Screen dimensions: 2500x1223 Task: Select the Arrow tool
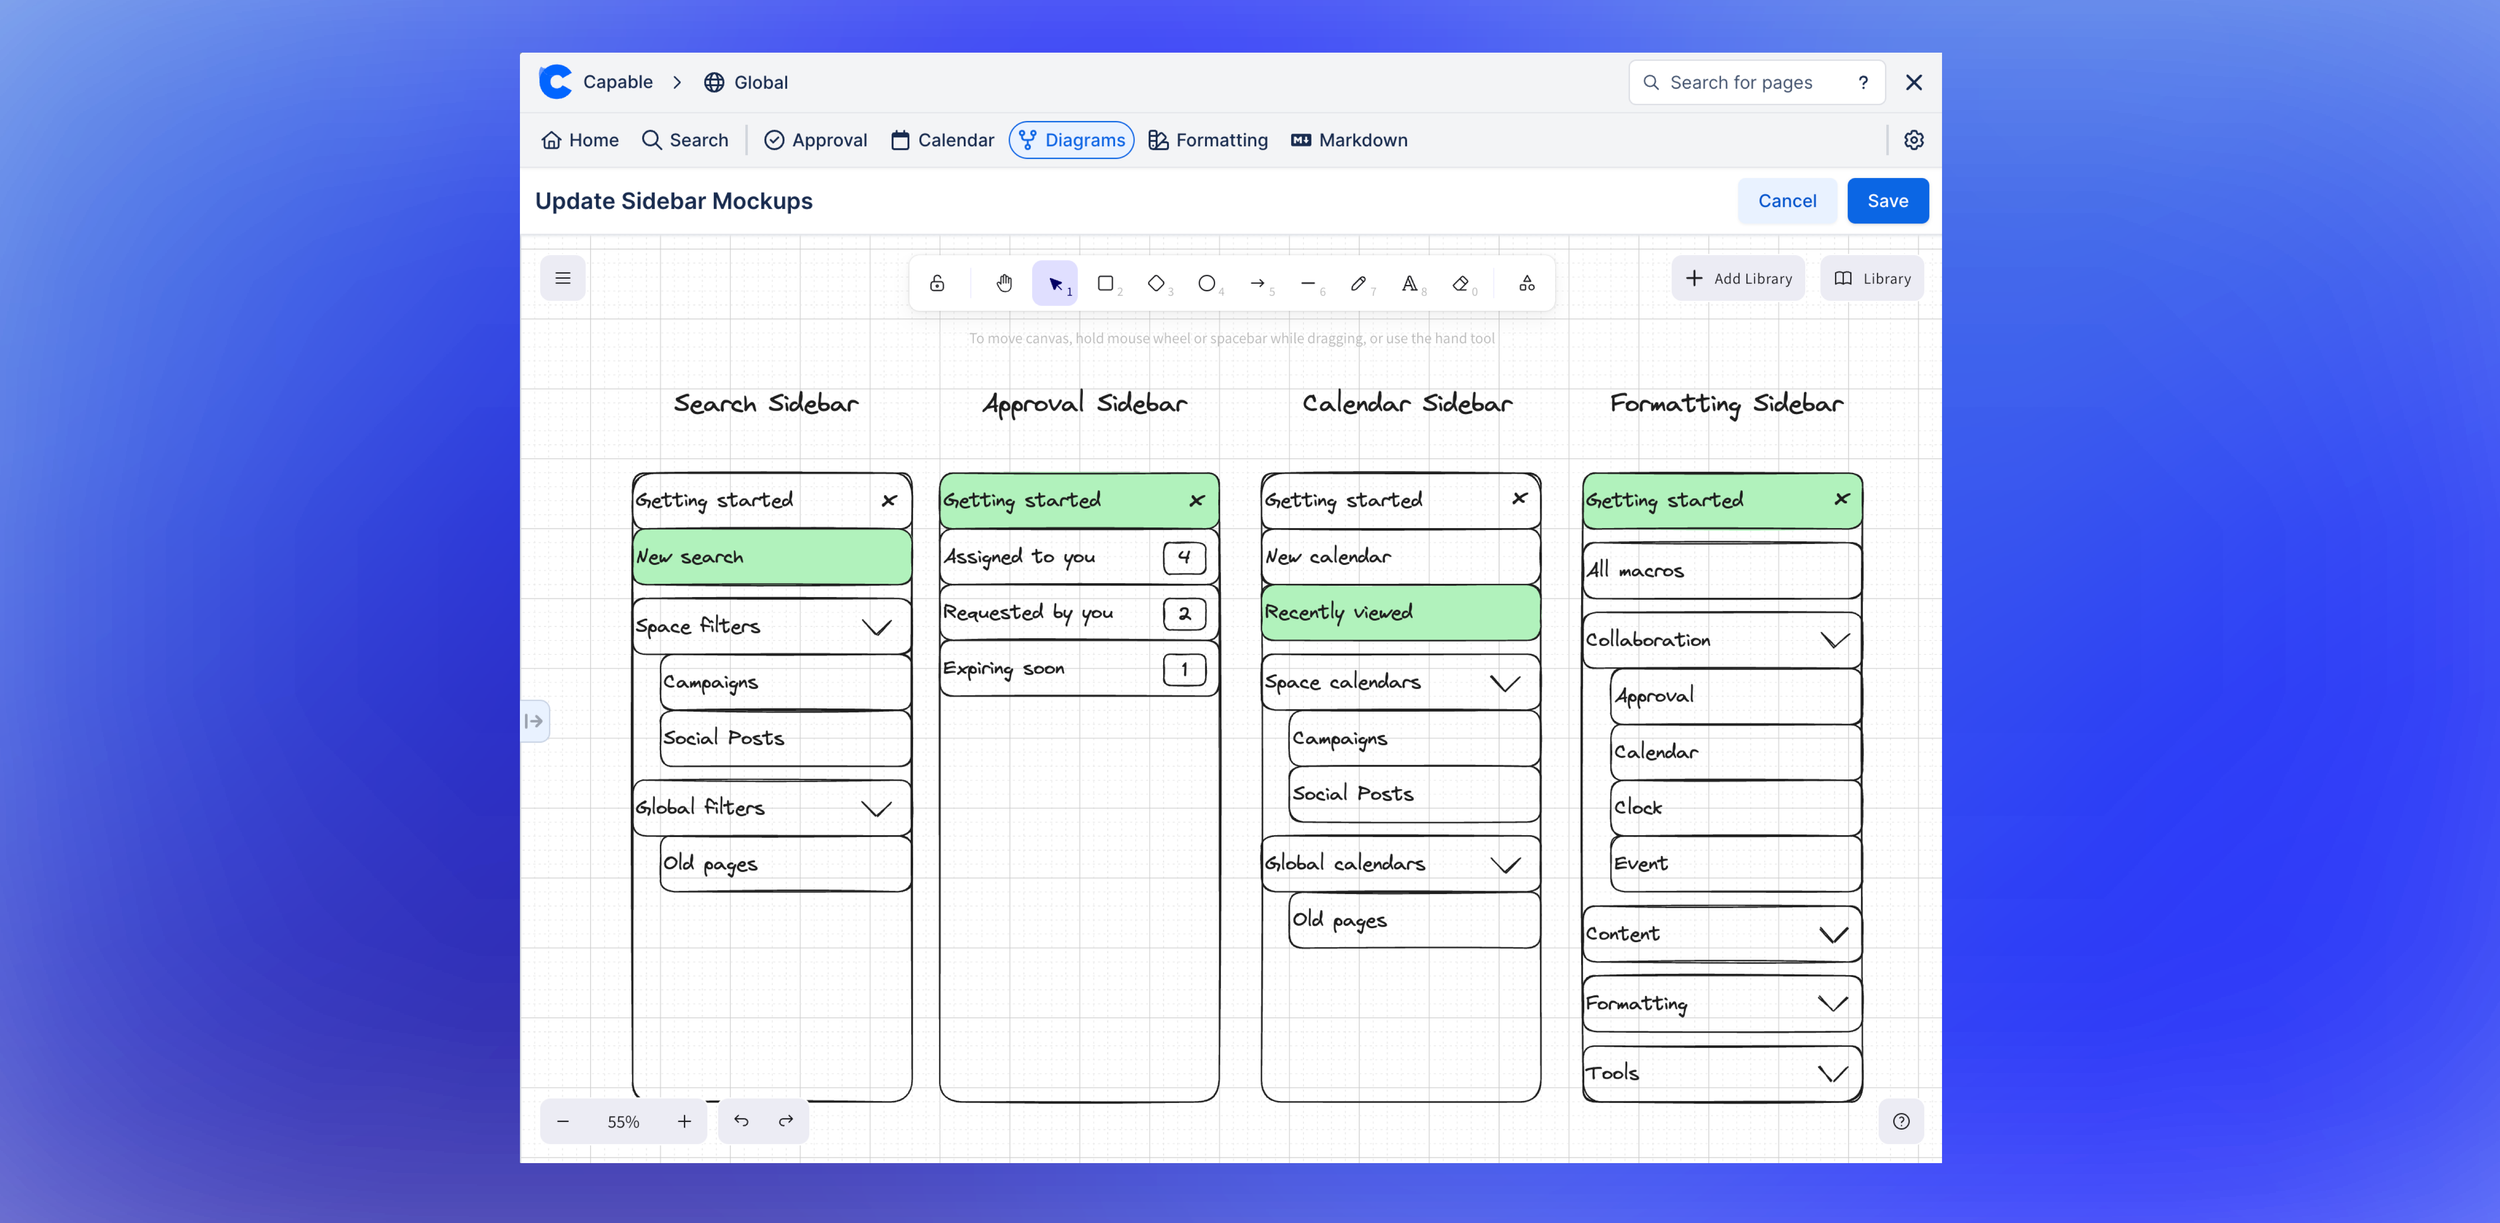1257,284
